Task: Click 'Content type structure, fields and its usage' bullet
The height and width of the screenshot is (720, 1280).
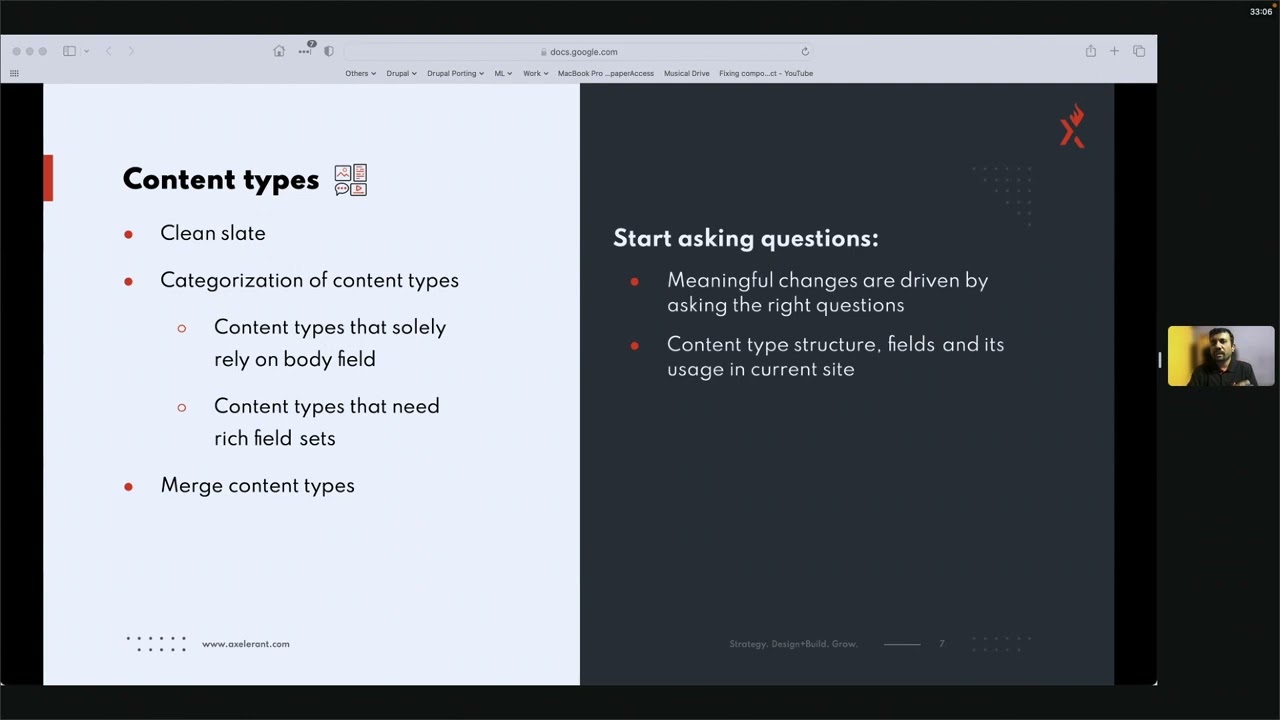Action: (836, 356)
